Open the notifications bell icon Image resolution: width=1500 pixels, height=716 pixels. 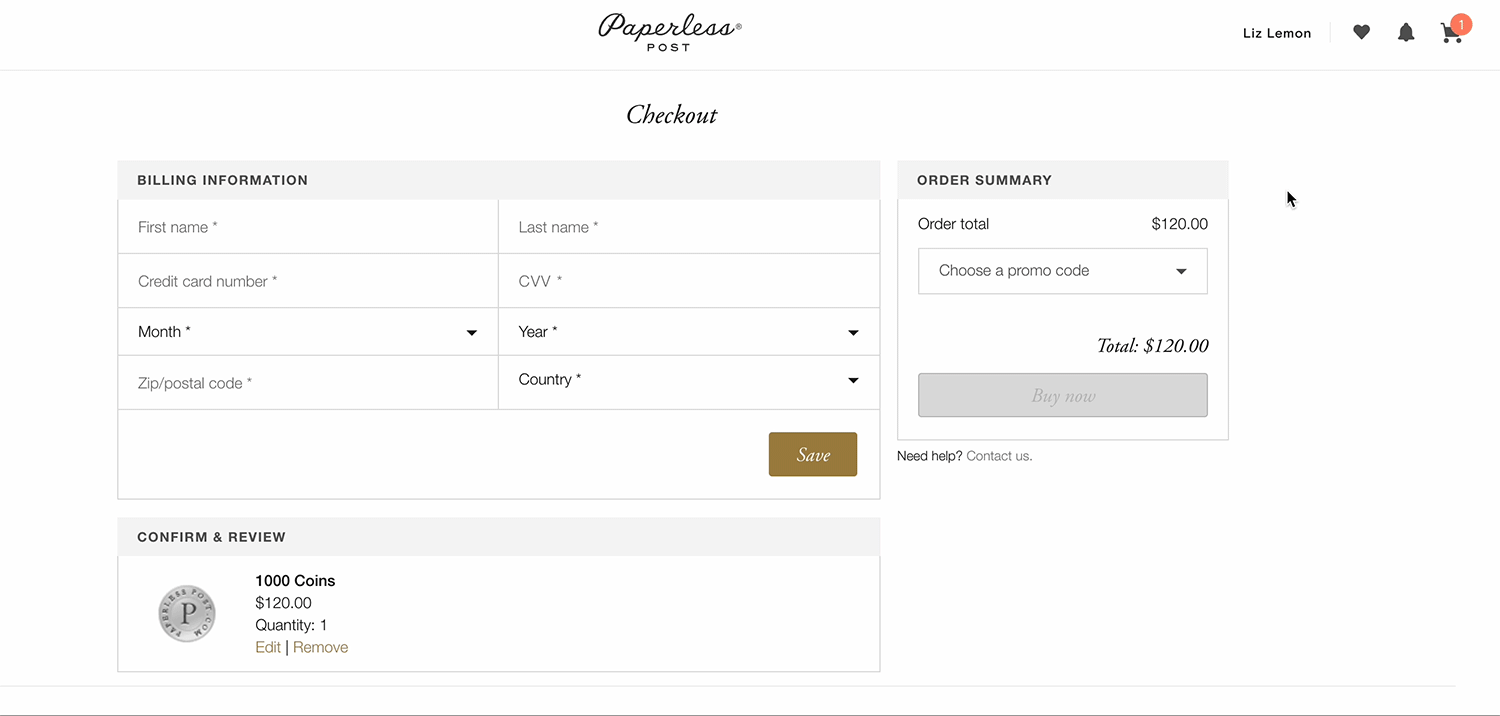1406,32
